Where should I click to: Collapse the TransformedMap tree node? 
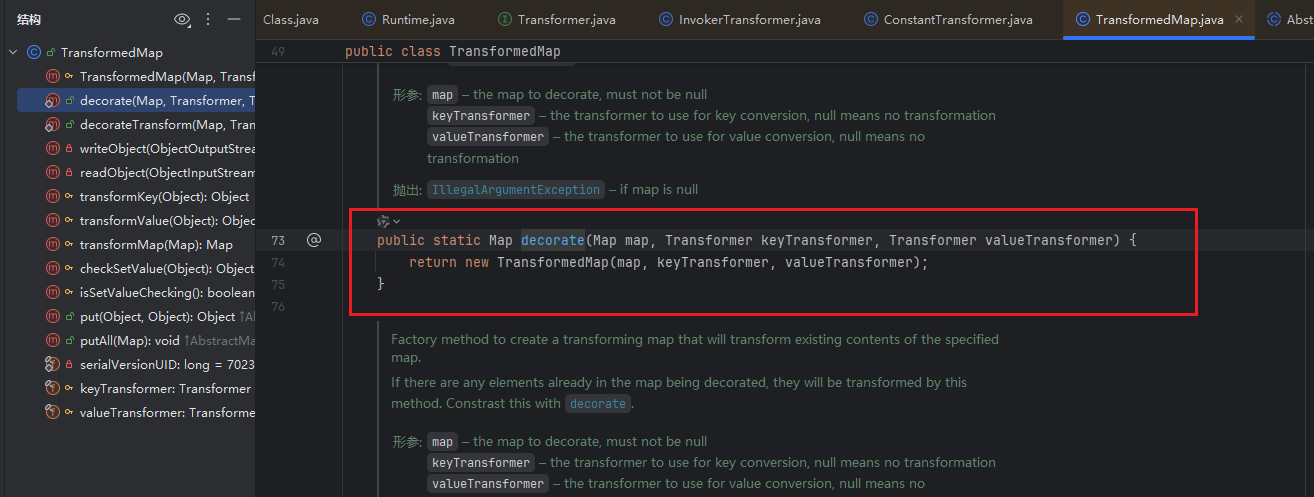13,52
